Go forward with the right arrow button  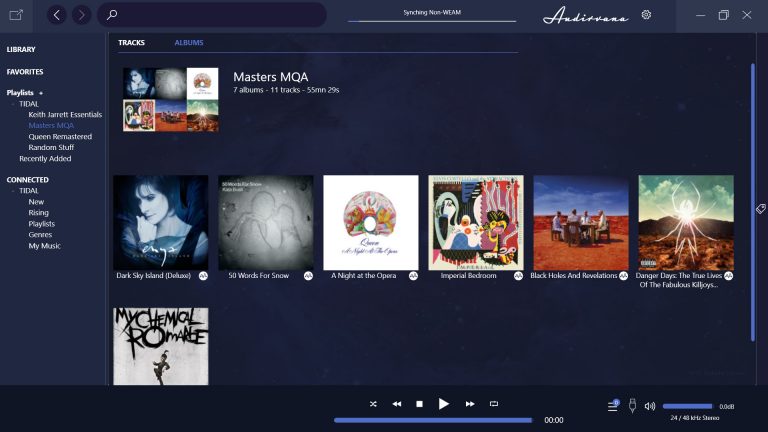click(x=81, y=15)
